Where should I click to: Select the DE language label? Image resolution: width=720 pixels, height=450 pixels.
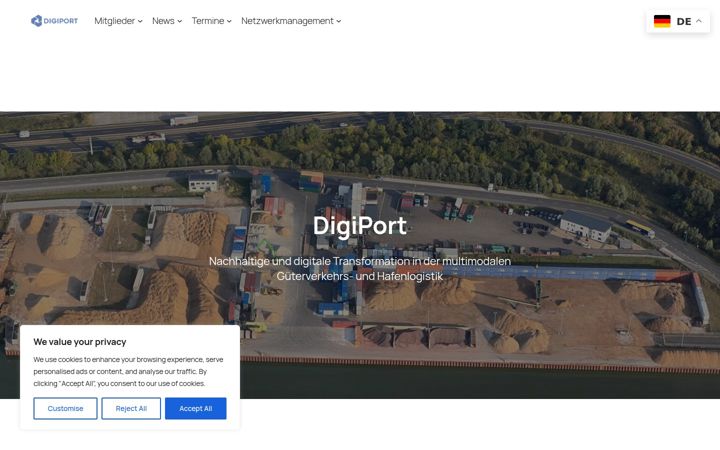point(684,21)
